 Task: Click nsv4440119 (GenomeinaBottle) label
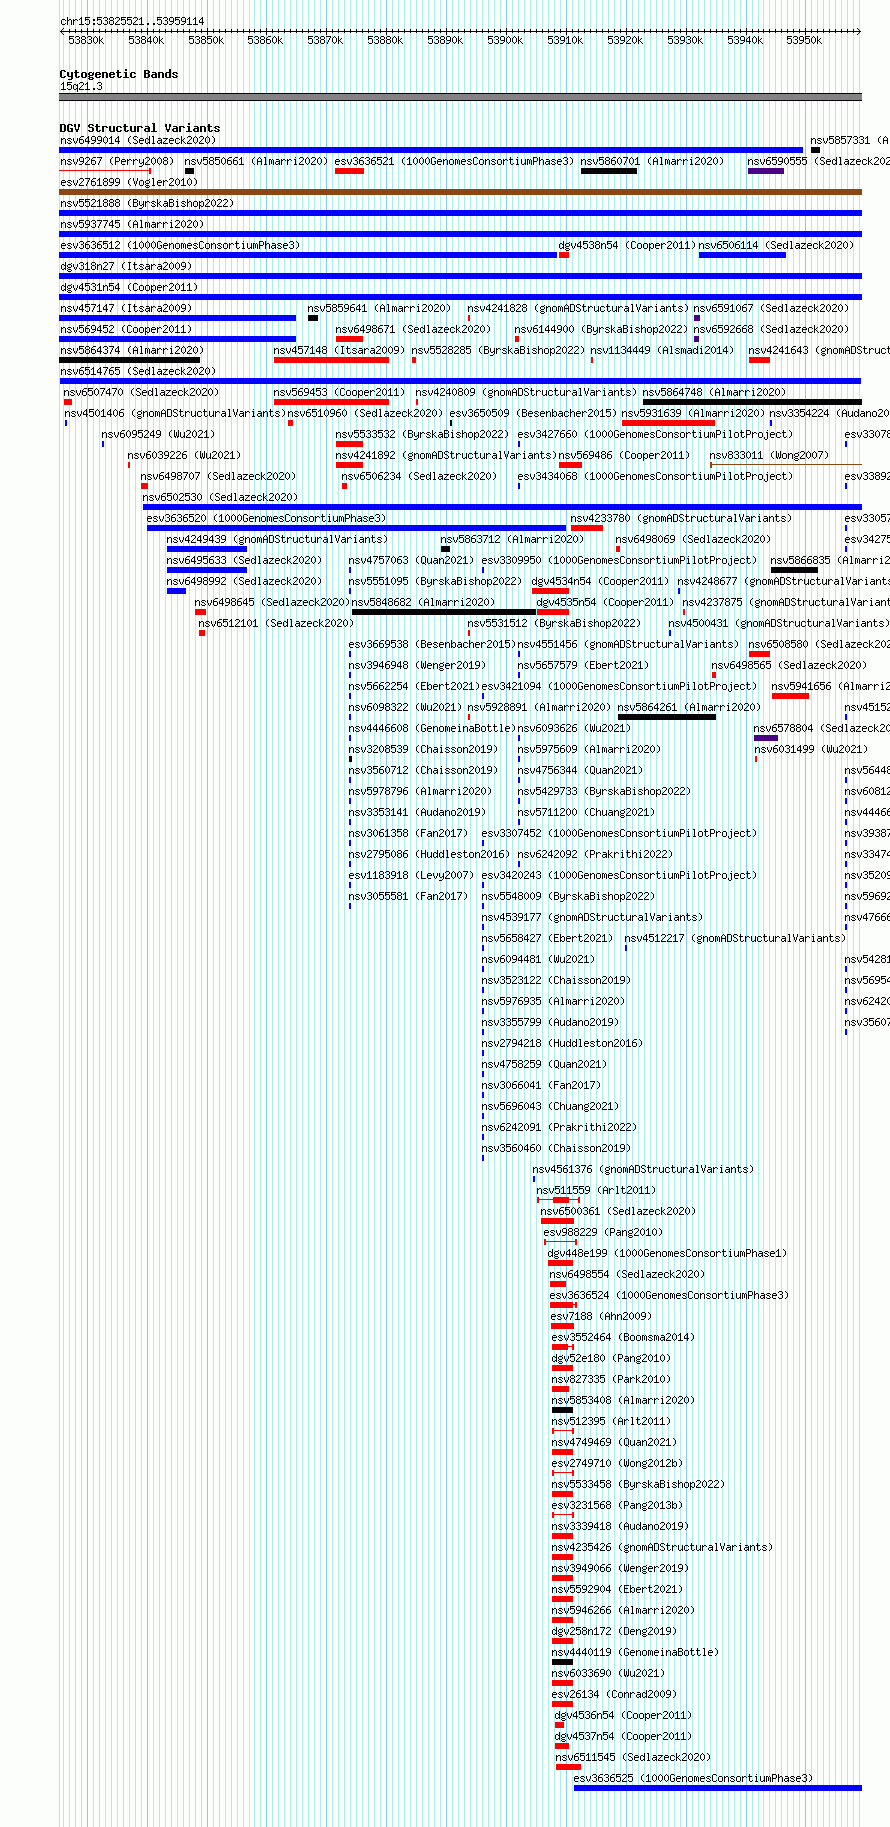click(636, 1652)
